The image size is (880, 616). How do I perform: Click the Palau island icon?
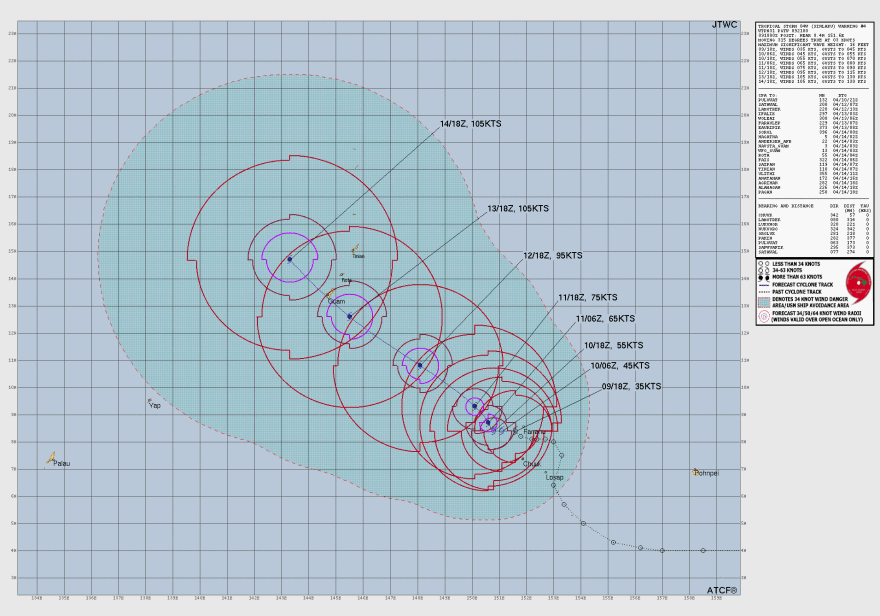(49, 459)
